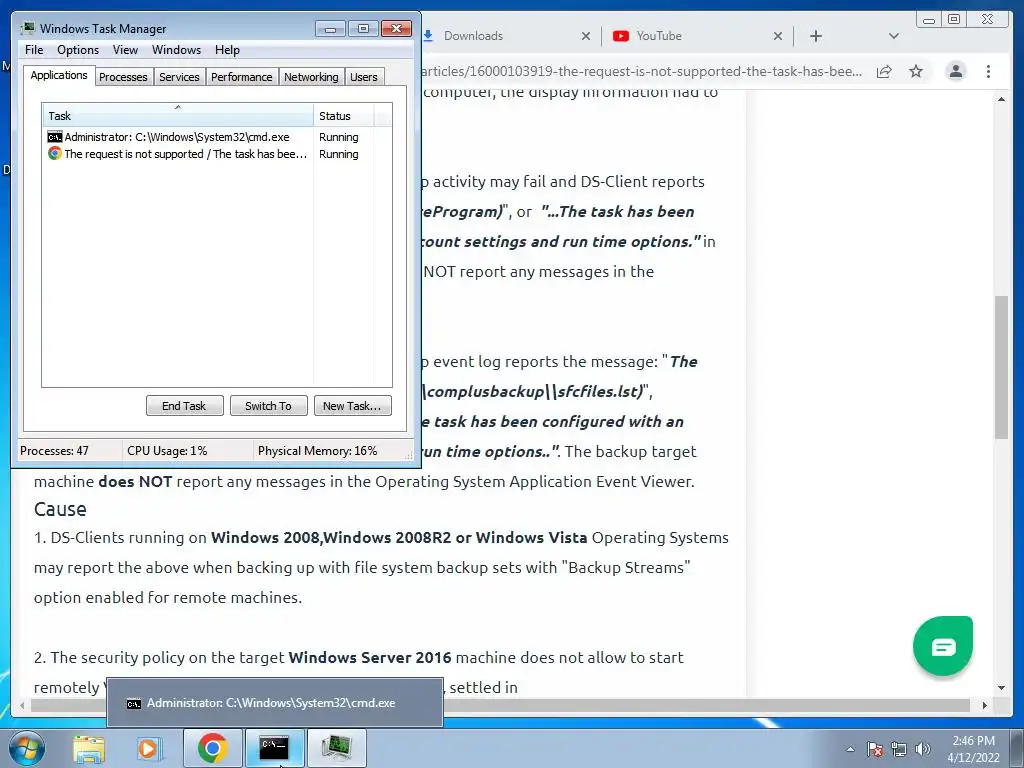Screen dimensions: 1024x768
Task: Click the page vertical scrollbar thumb
Action: coord(1002,367)
